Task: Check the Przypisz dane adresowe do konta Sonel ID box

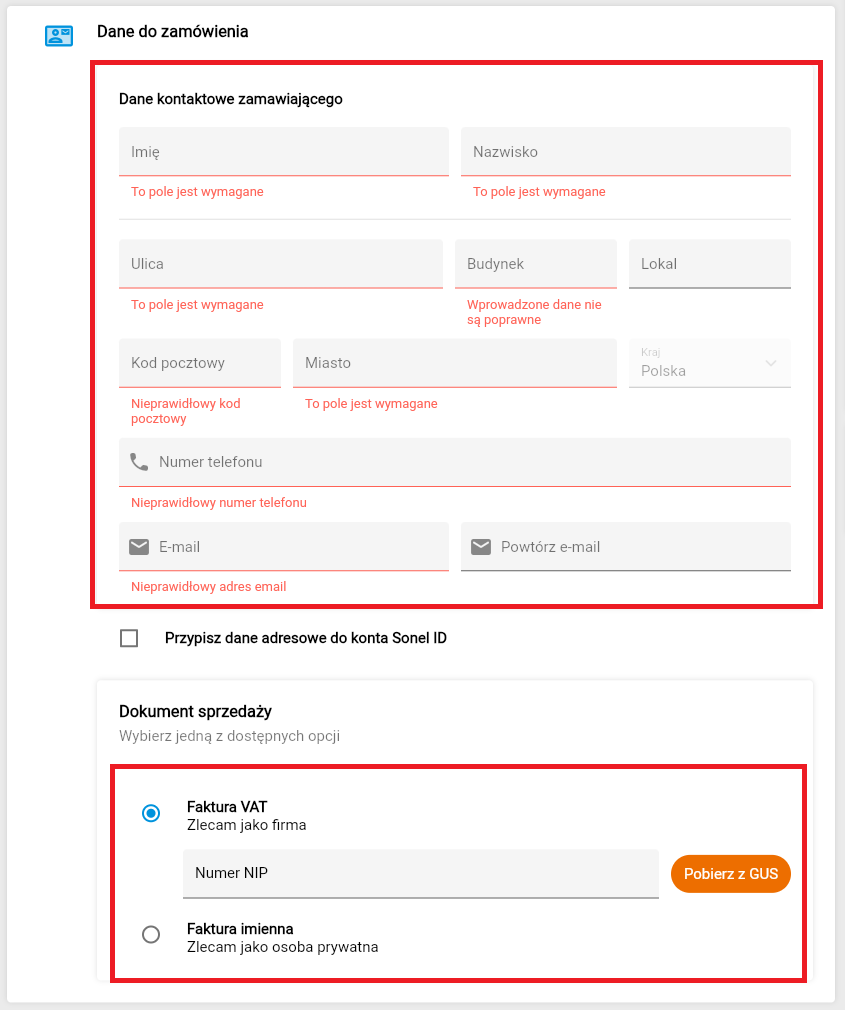Action: [129, 638]
